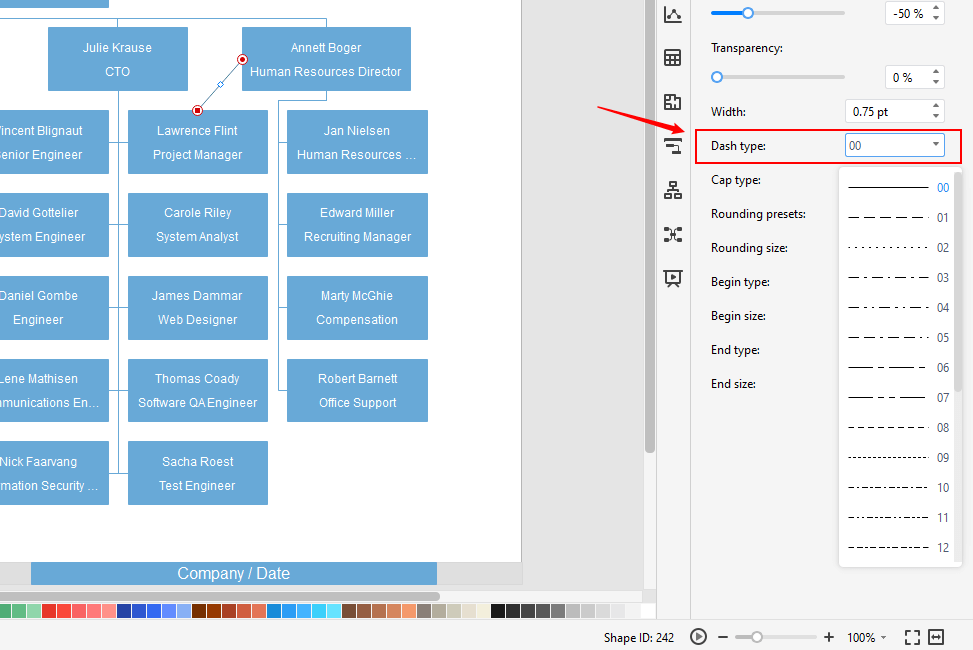
Task: Open the org chart panel icon
Action: pyautogui.click(x=673, y=190)
